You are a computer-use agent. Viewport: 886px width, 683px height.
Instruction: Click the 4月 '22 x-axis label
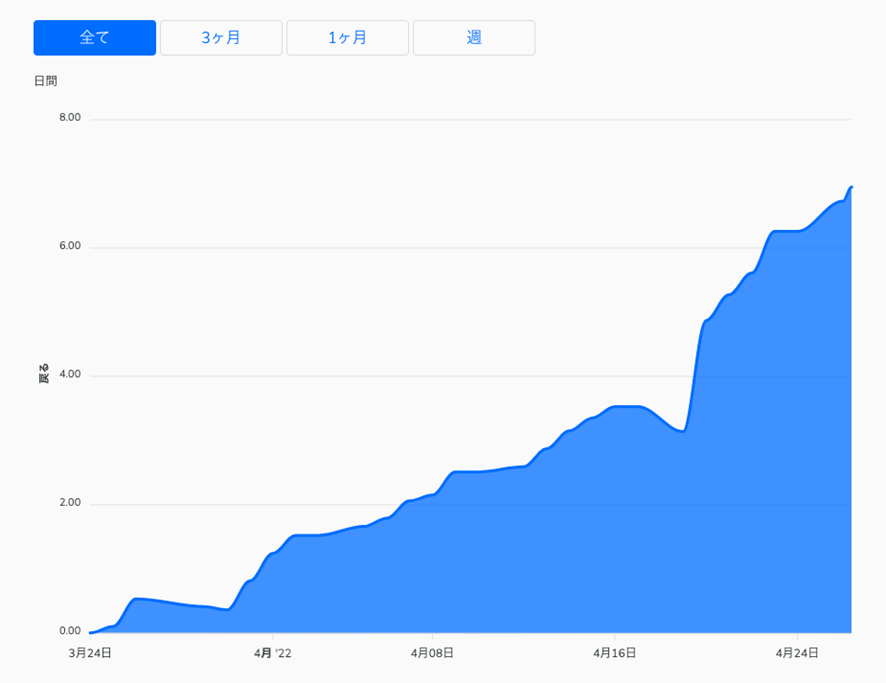coord(272,653)
